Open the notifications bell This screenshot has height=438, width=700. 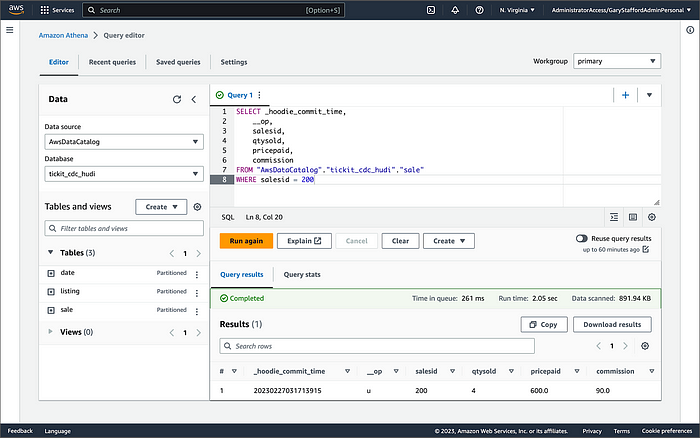pyautogui.click(x=455, y=10)
